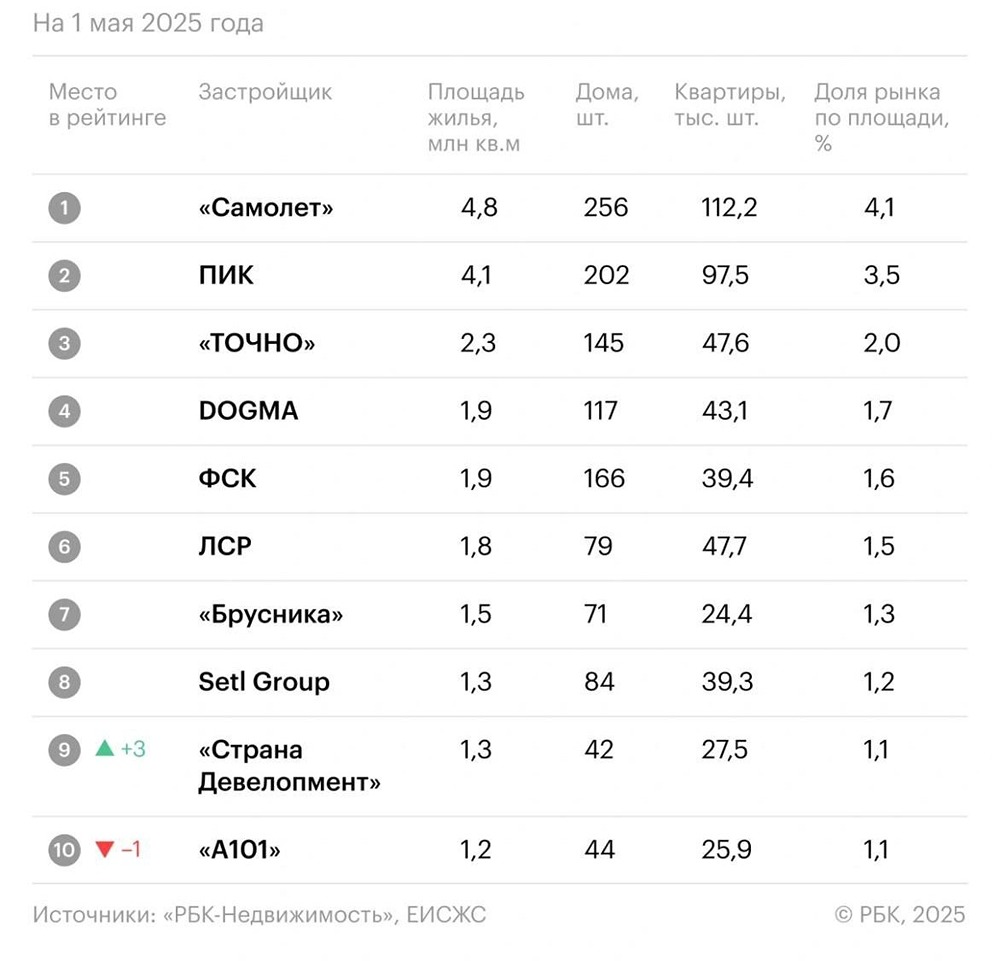Click the red down triangle indicator
The image size is (1000, 961).
click(x=105, y=850)
